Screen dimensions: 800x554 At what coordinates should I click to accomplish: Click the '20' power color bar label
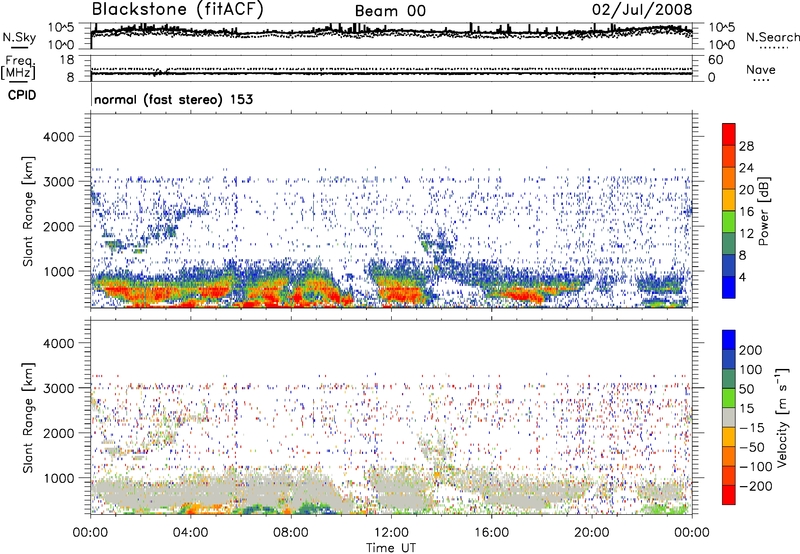point(746,190)
